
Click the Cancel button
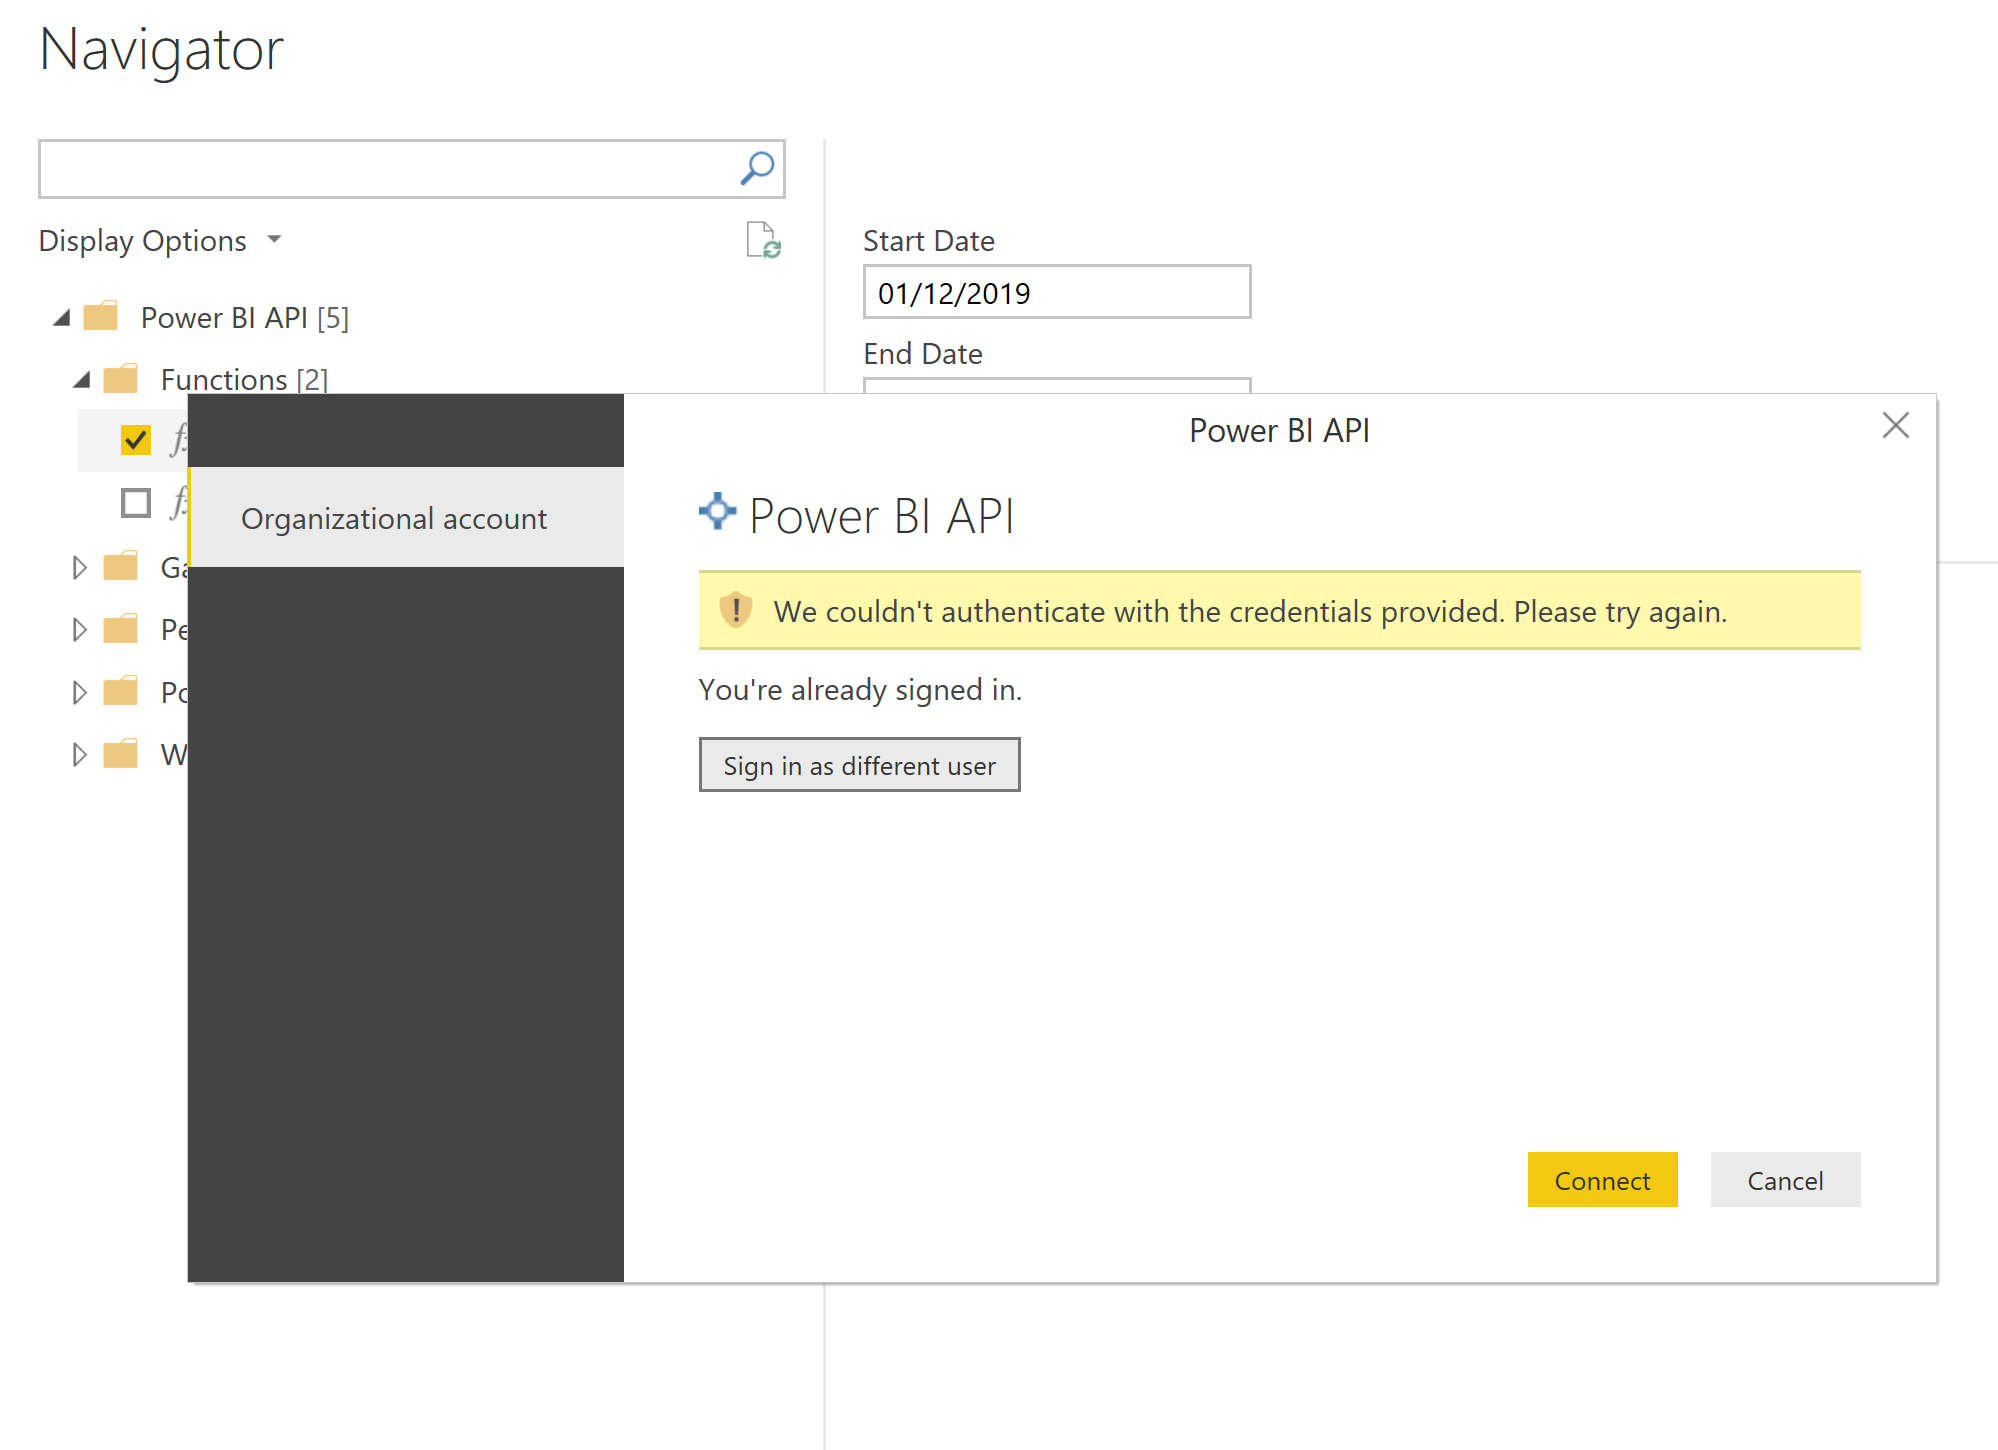click(1785, 1180)
